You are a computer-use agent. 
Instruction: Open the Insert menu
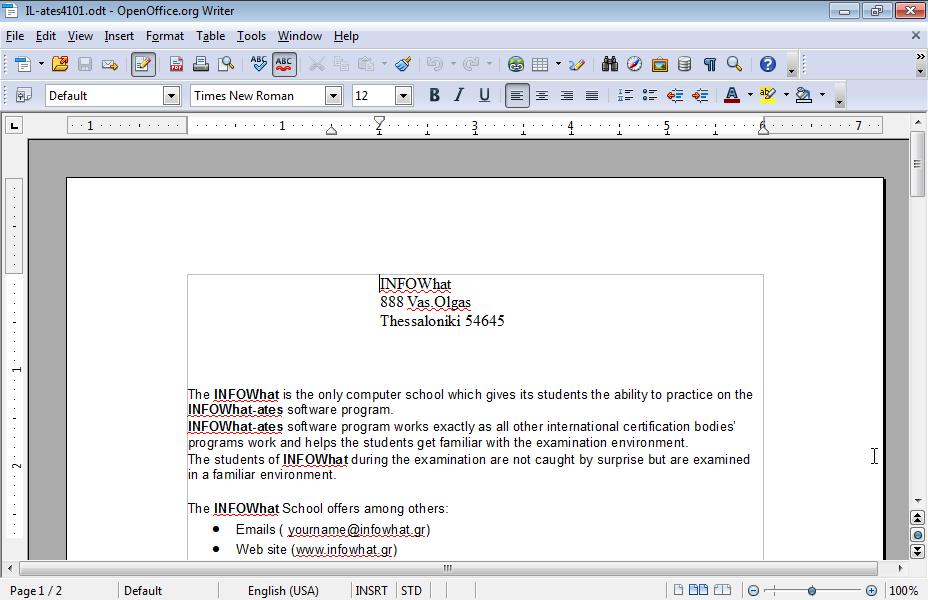tap(119, 36)
